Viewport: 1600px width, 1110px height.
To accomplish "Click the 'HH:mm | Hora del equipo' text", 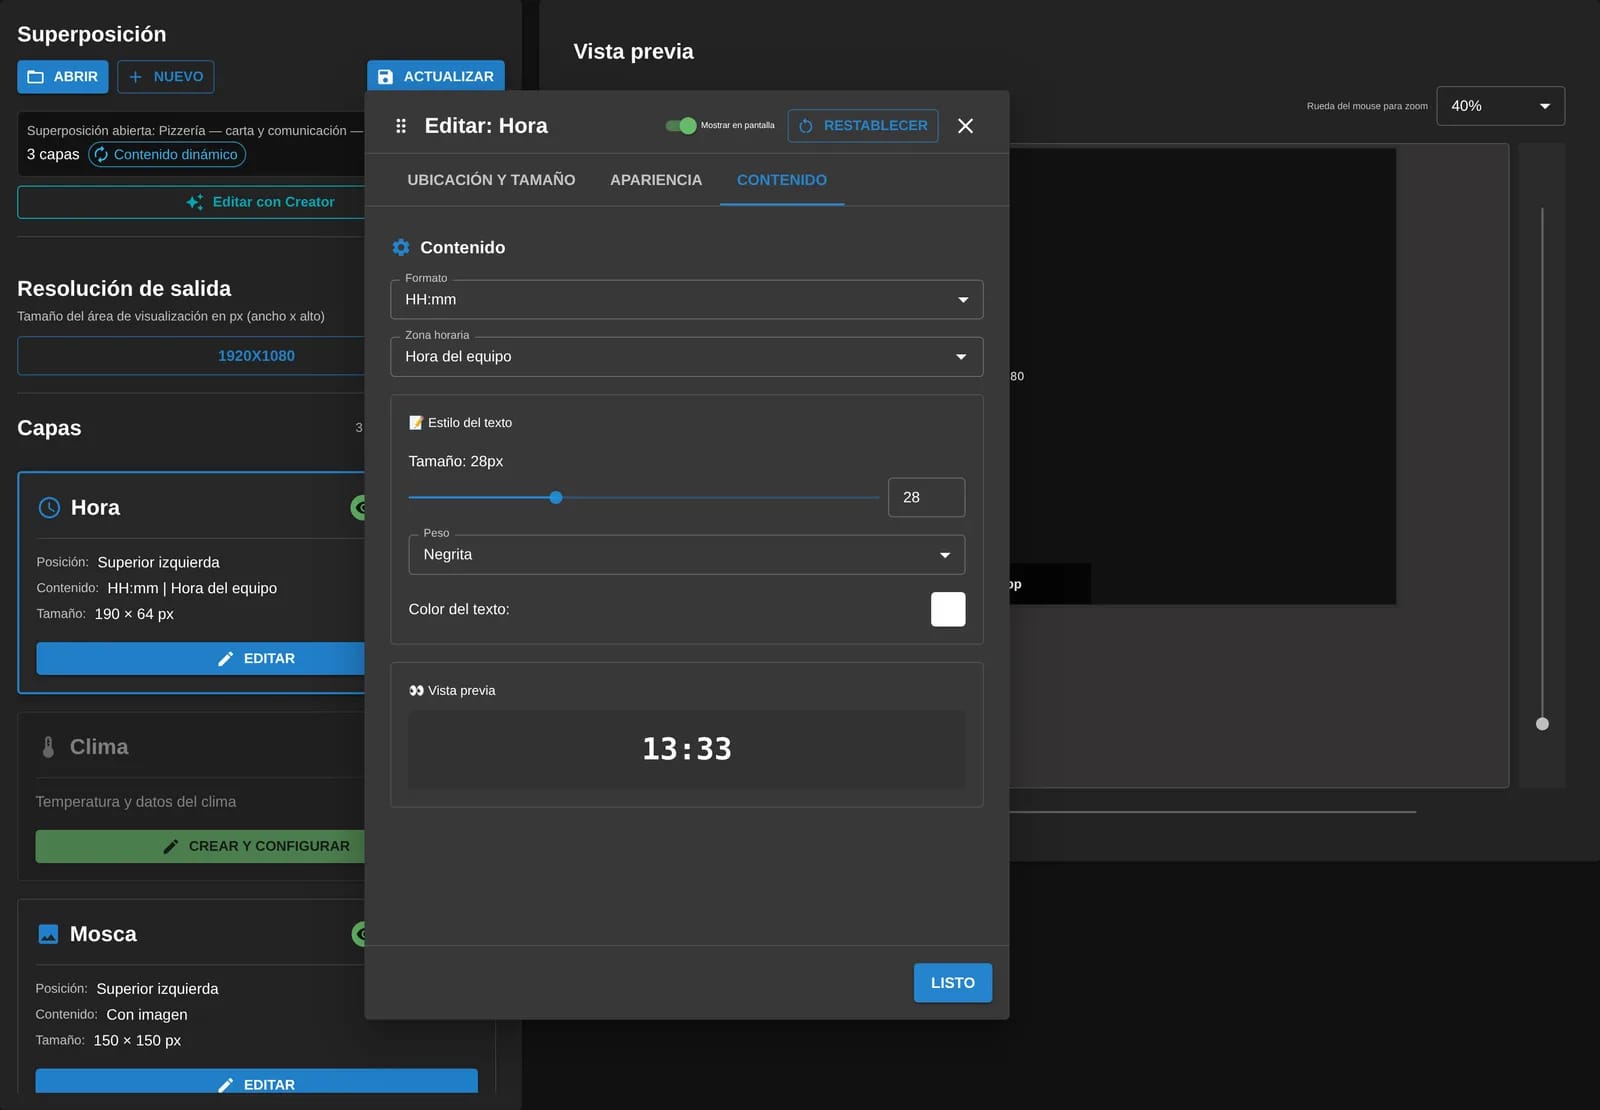I will click(x=192, y=588).
